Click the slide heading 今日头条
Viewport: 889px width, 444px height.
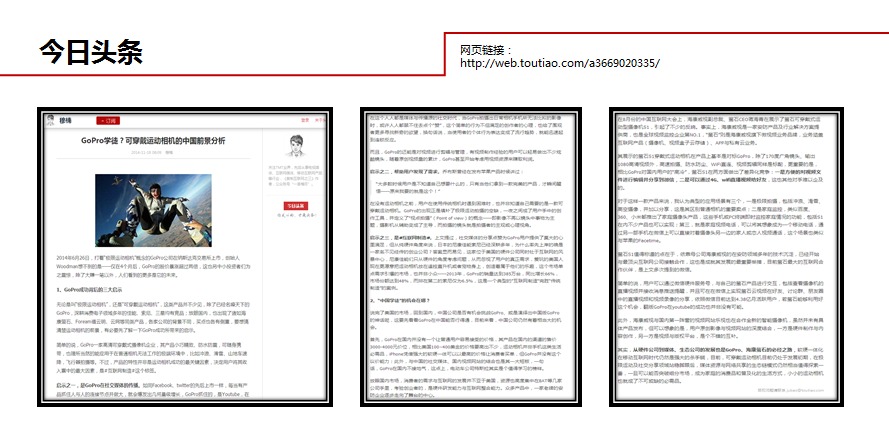pyautogui.click(x=91, y=52)
